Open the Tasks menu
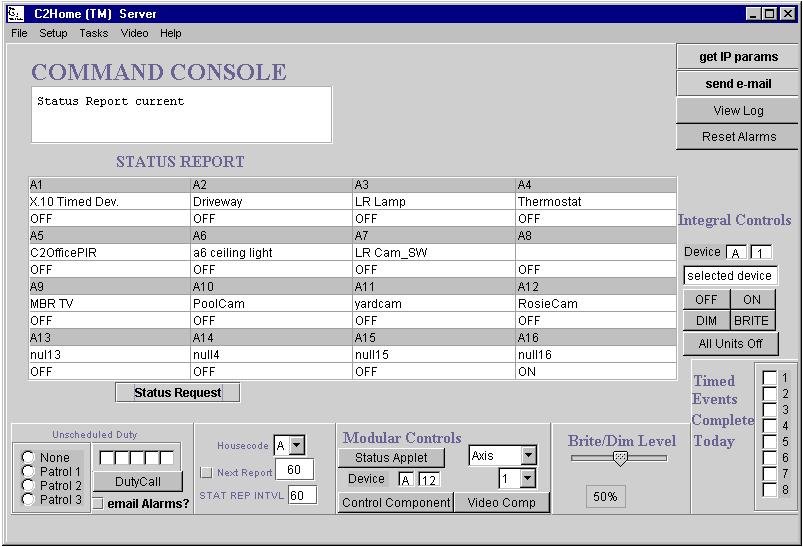This screenshot has height=547, width=803. (94, 33)
